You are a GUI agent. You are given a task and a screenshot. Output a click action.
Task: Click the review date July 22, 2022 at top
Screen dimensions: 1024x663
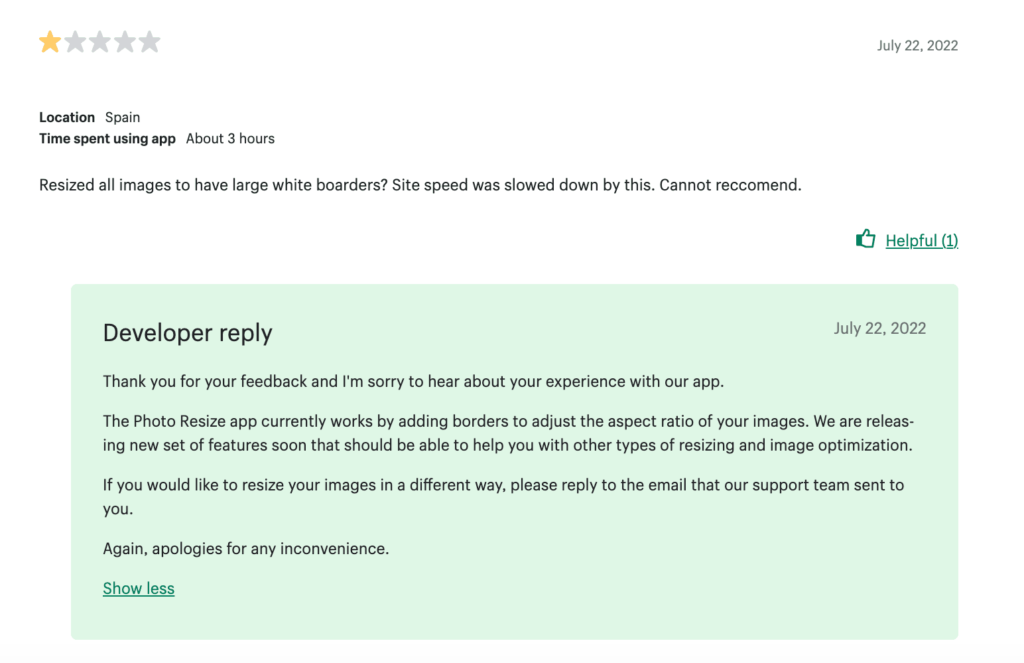point(917,45)
